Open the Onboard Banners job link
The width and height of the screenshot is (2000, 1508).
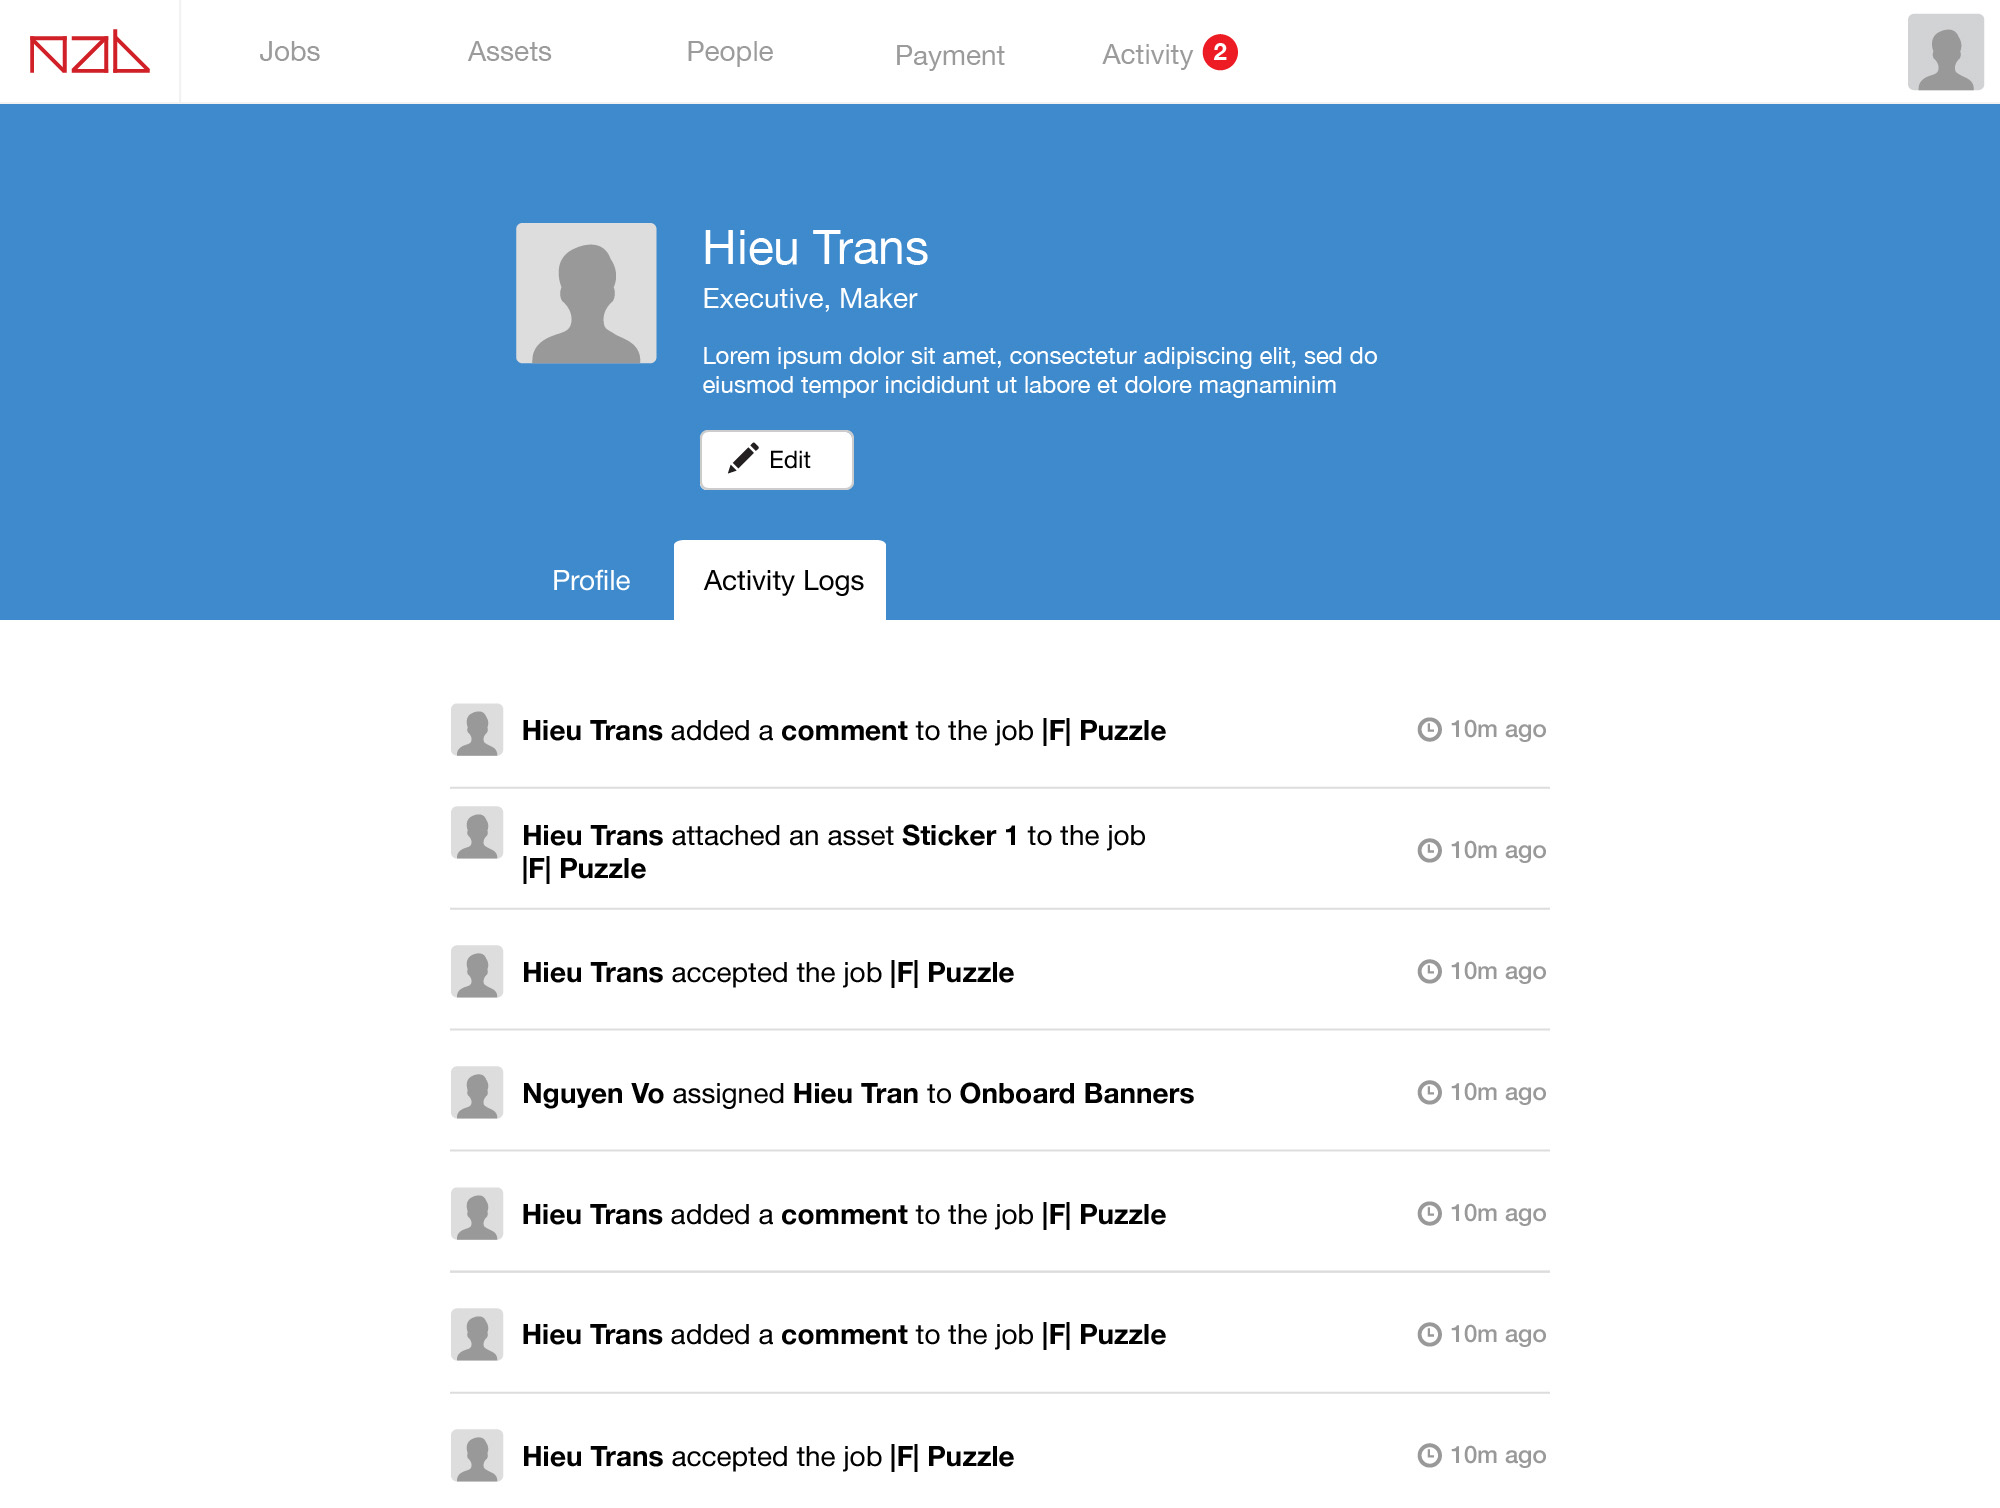point(1076,1093)
